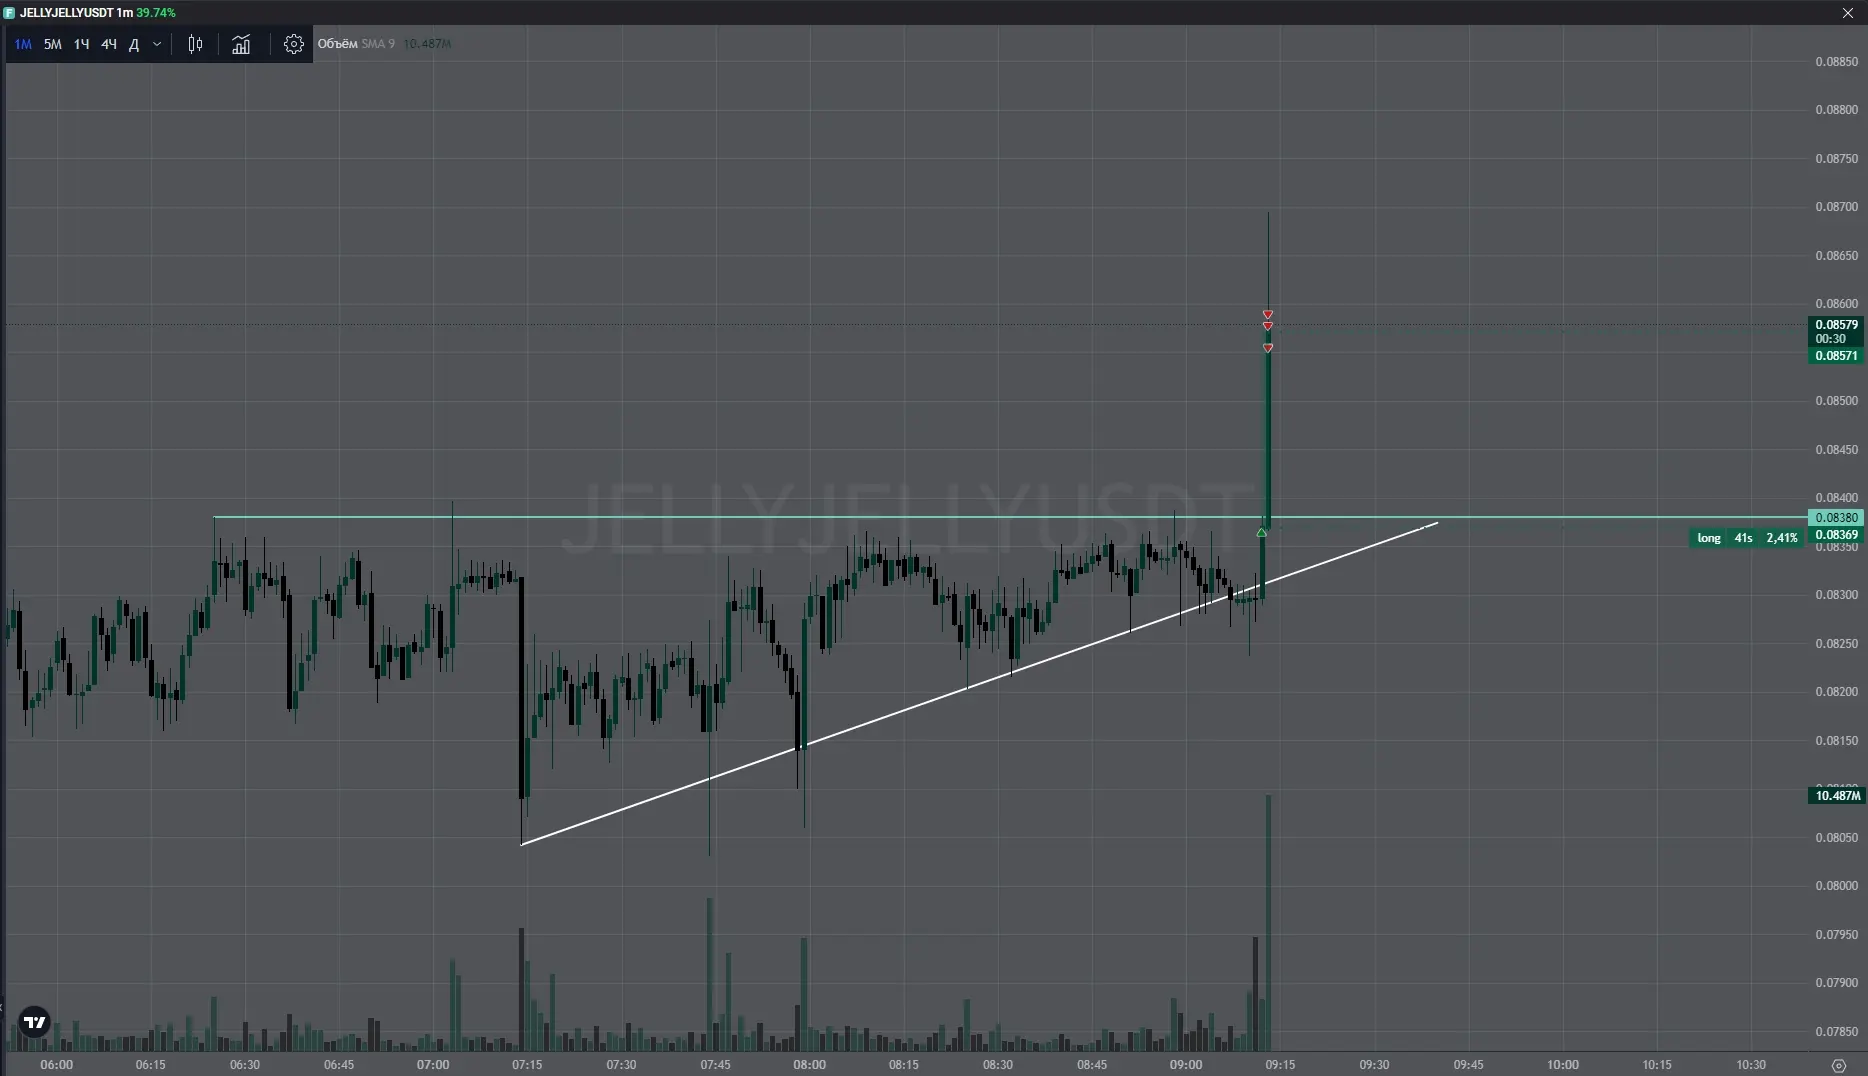
Task: Click the 2,41% position profit tag
Action: [x=1782, y=538]
